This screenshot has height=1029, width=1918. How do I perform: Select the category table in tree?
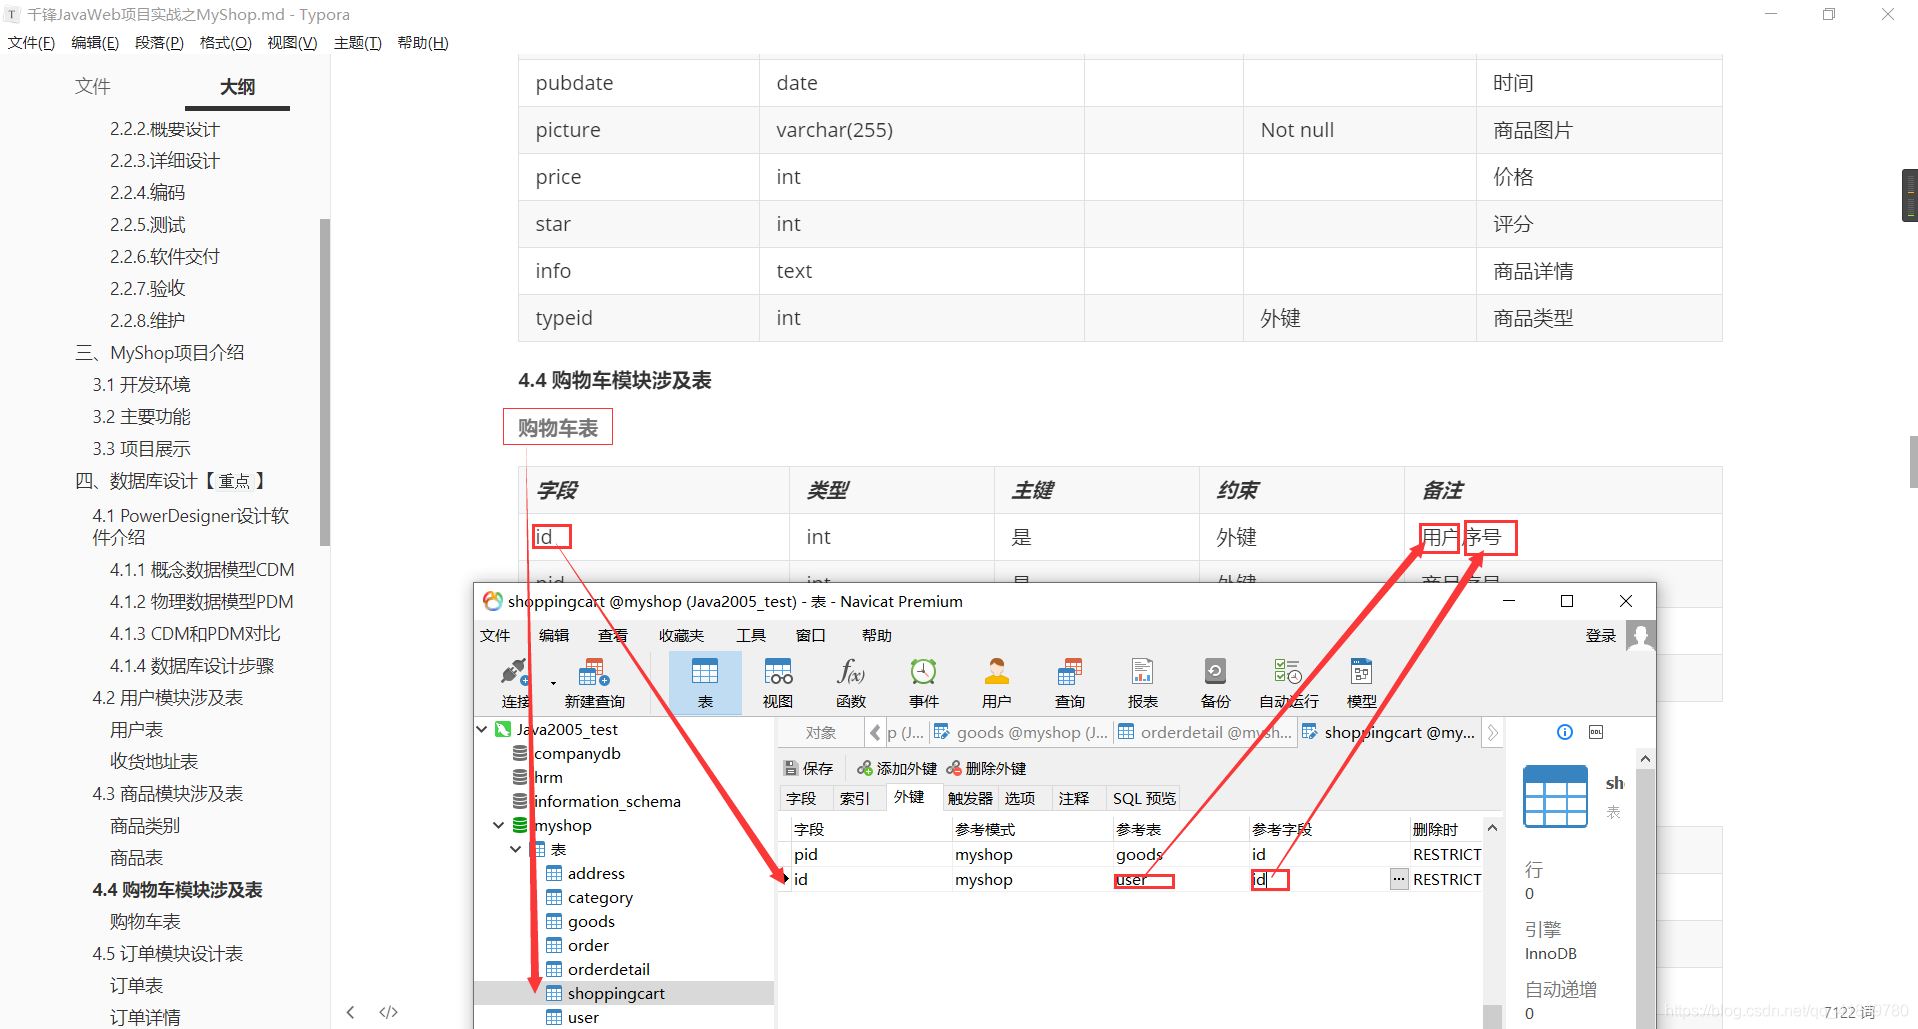(x=600, y=897)
